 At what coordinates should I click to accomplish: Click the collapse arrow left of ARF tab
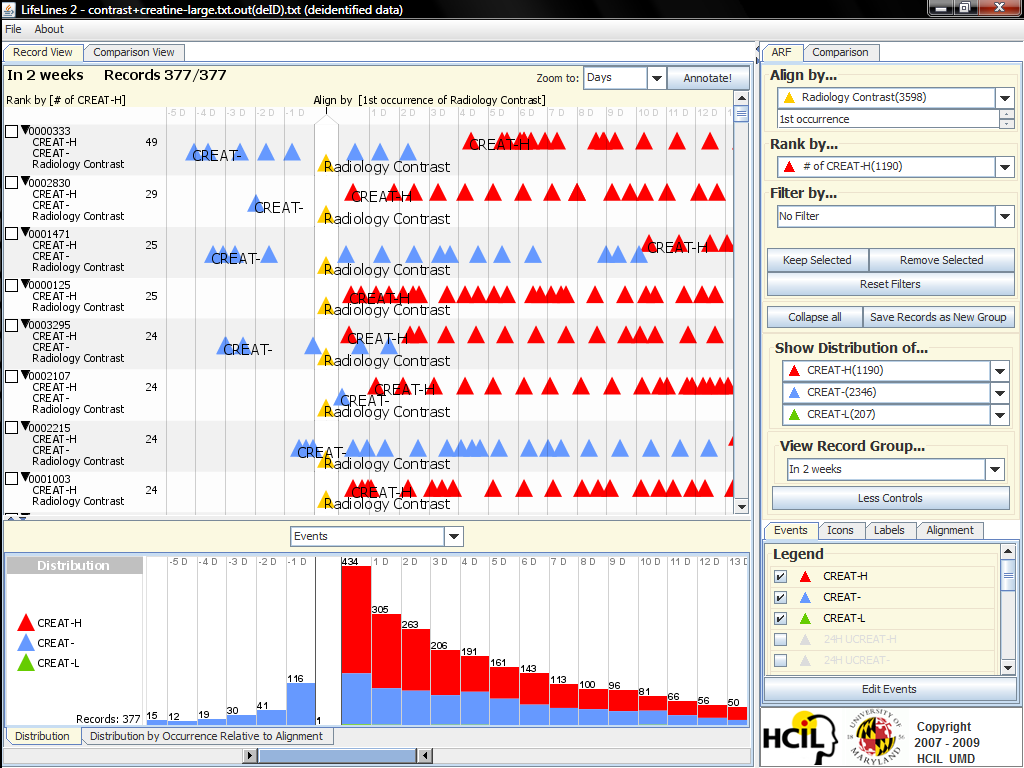click(x=755, y=52)
